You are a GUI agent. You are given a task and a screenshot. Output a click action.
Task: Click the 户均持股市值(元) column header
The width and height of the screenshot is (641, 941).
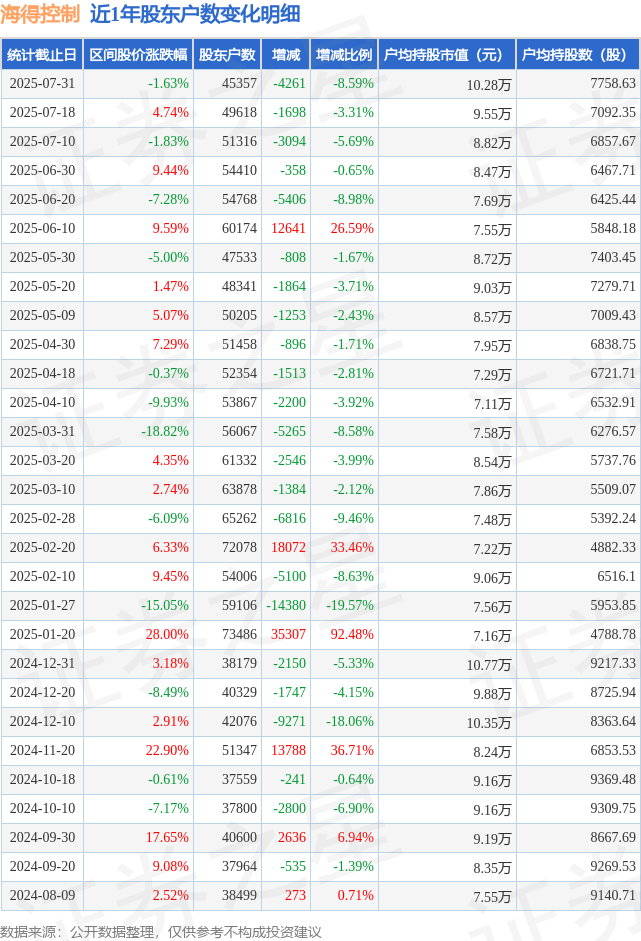(447, 55)
